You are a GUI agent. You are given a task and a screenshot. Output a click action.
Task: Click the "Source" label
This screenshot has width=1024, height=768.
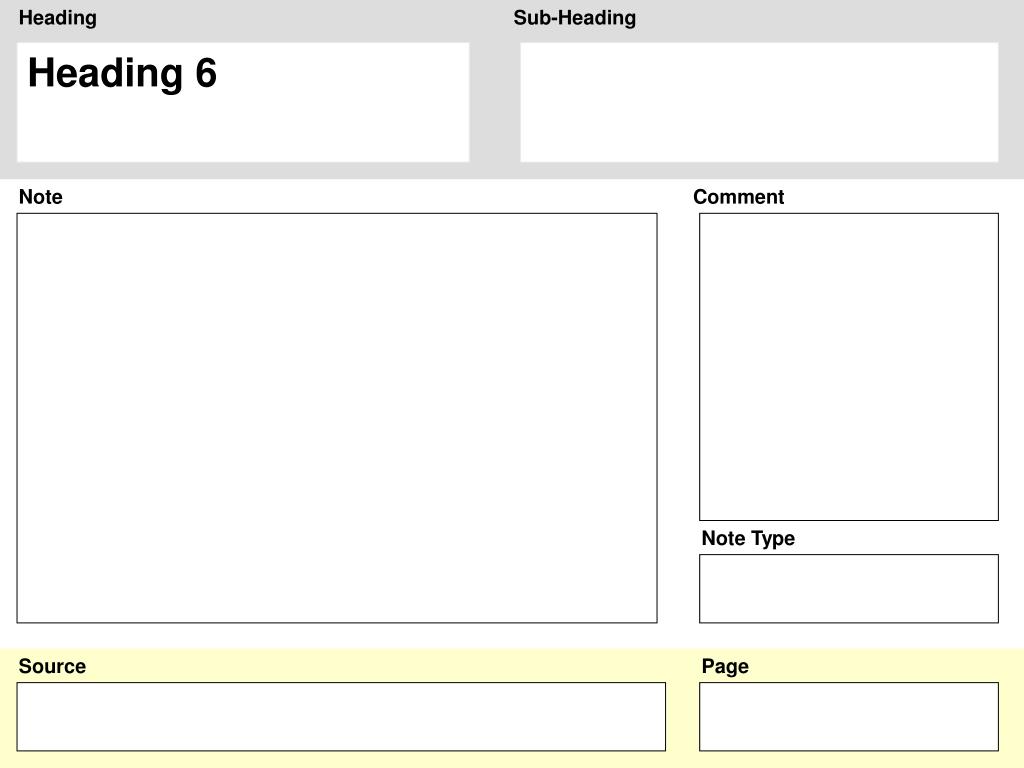point(52,666)
